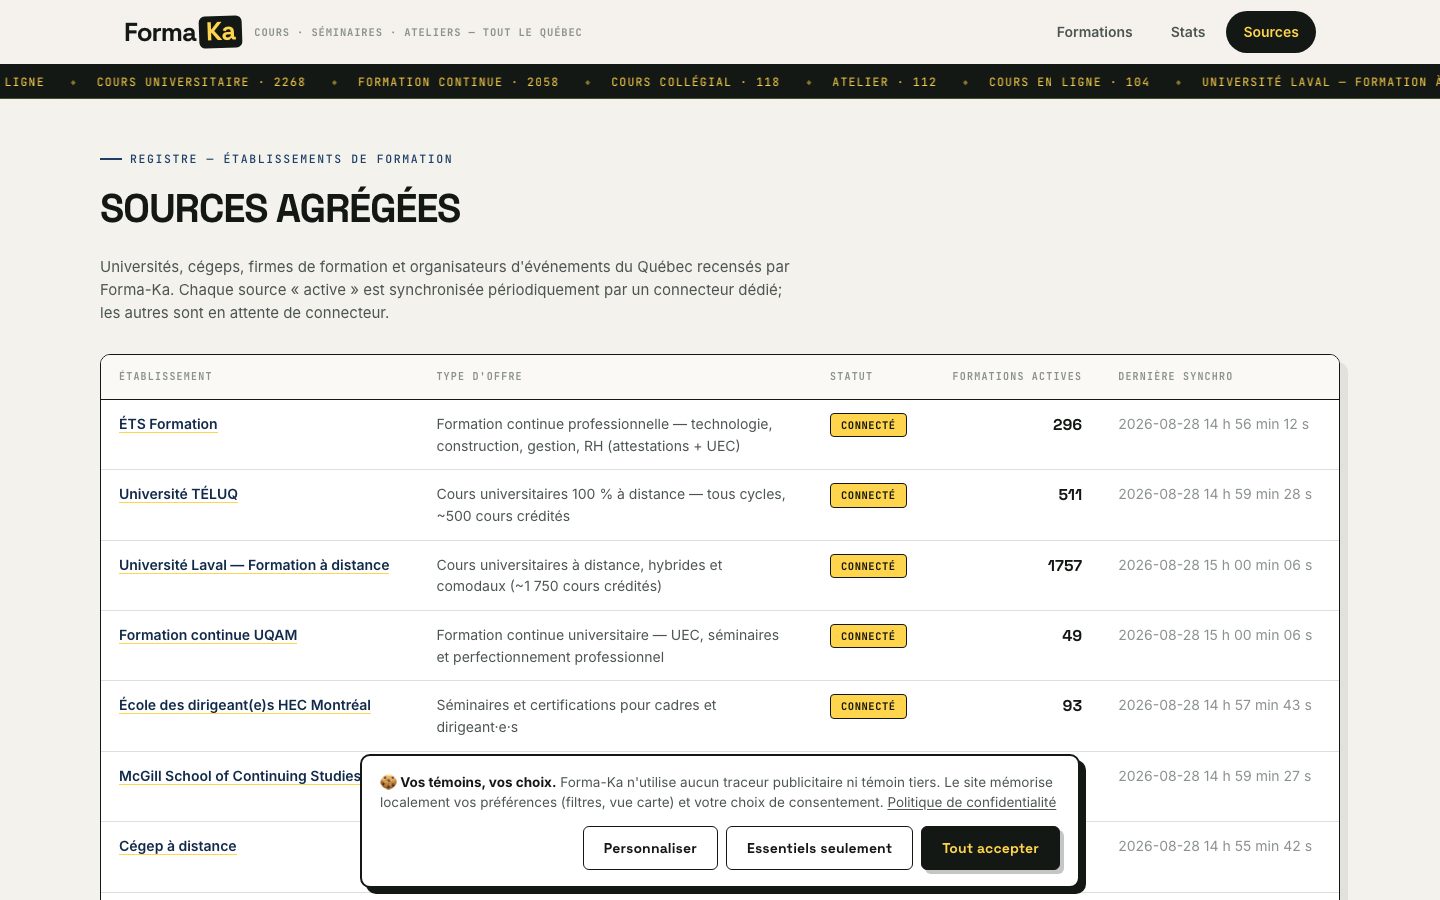Click the ÉTS Formation sync timestamp
1440x900 pixels.
(1213, 424)
